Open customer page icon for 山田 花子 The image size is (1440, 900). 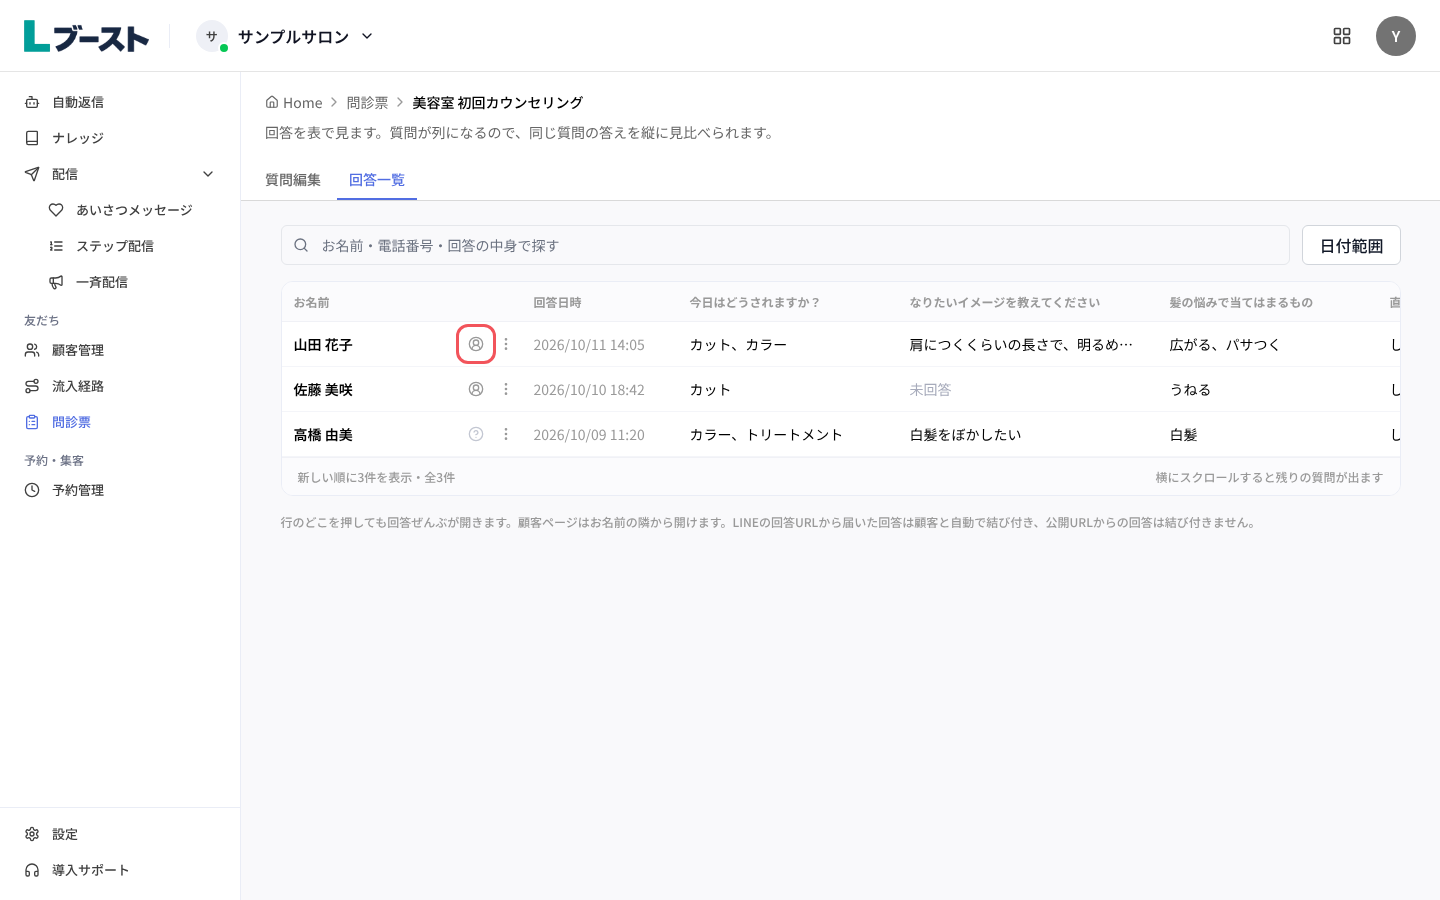point(476,344)
